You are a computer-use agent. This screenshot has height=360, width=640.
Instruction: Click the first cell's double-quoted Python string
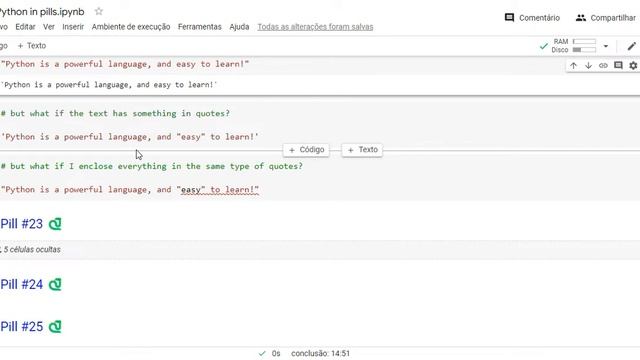125,64
